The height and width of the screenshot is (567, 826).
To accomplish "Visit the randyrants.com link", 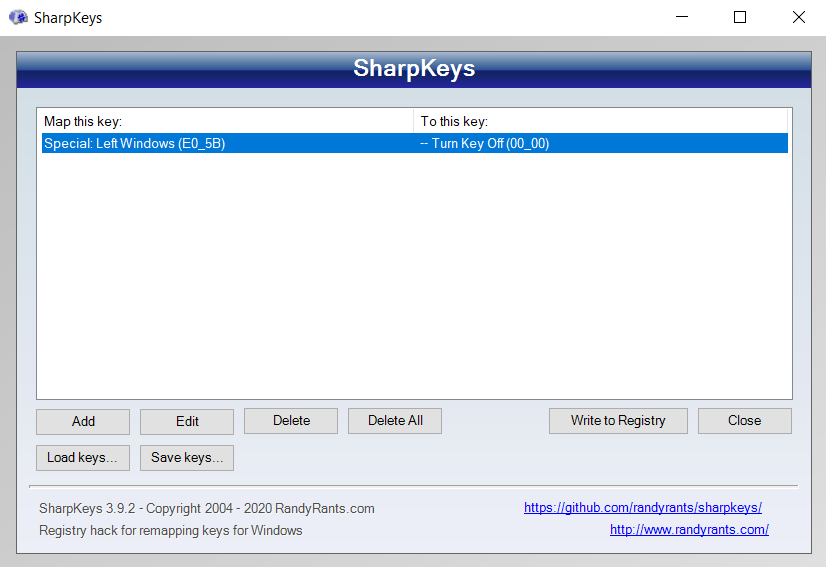I will 689,530.
